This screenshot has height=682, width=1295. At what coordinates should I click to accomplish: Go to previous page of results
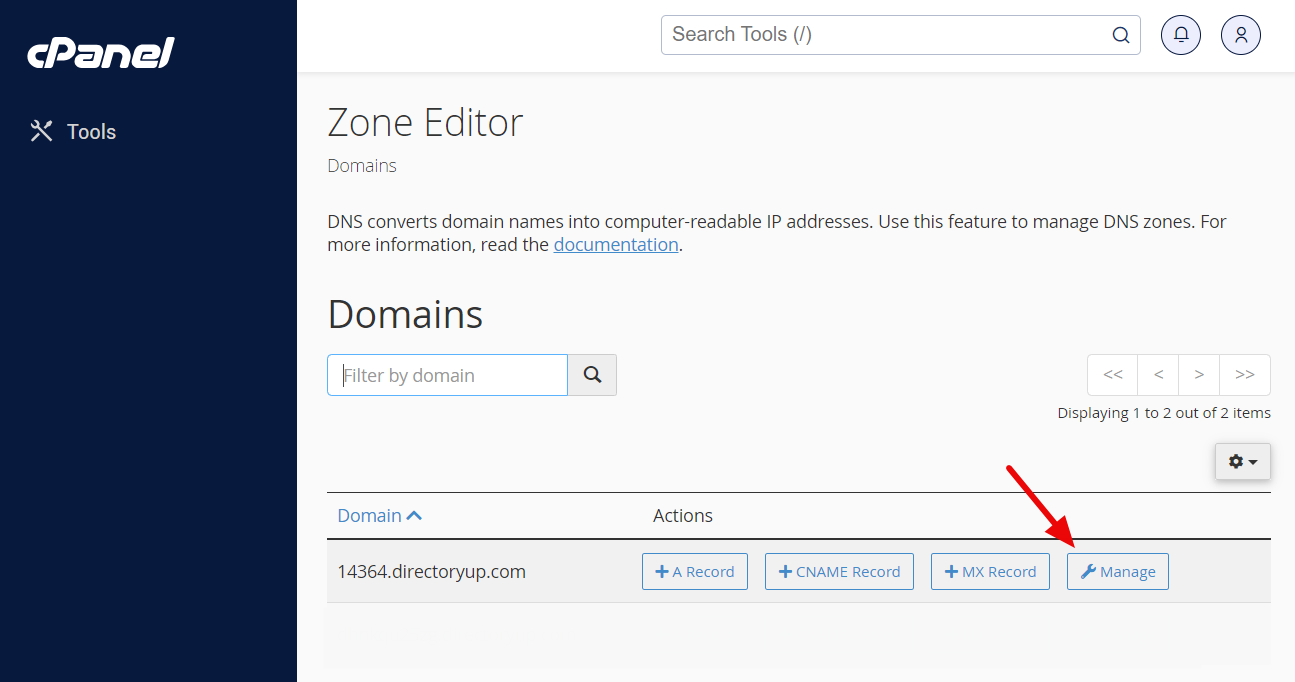(1158, 375)
